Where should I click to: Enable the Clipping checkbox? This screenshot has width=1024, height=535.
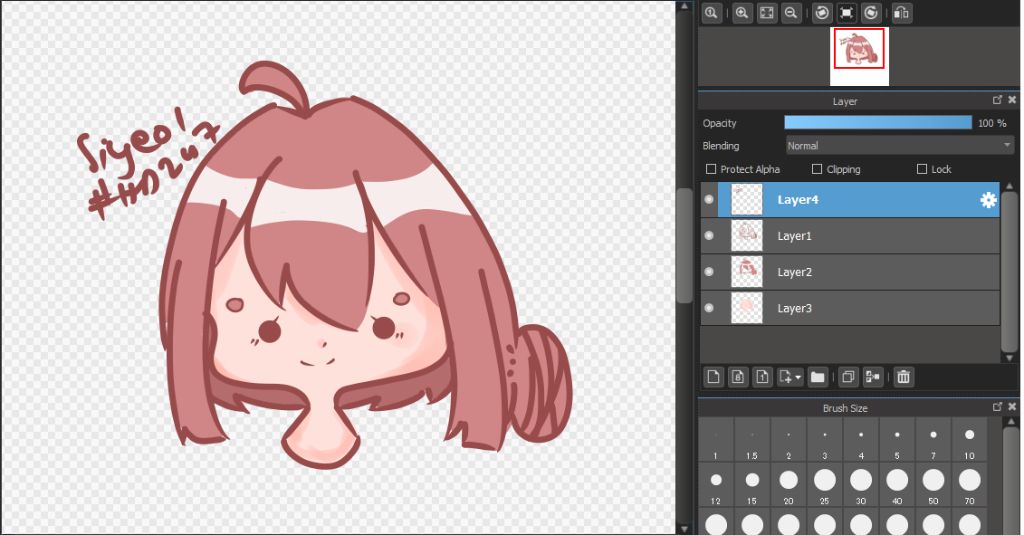pos(816,169)
